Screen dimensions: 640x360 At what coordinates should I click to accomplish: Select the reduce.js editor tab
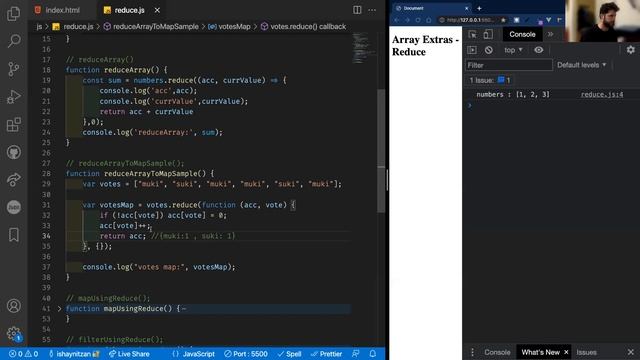(x=129, y=10)
